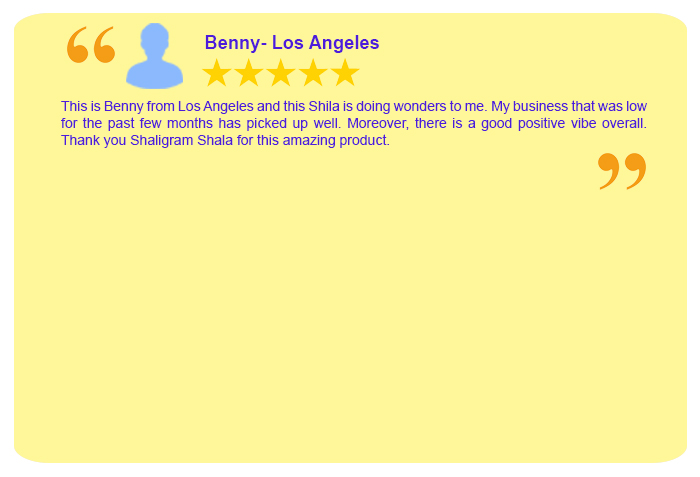Viewport: 700px width, 477px height.
Task: Click the testimonial's first line about Shila
Action: click(354, 106)
